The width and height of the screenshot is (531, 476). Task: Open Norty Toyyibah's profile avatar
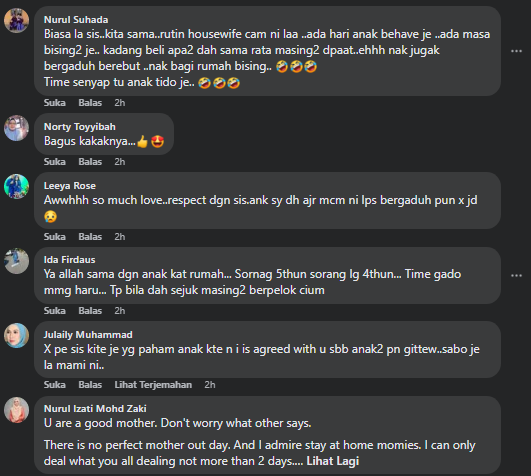(16, 128)
